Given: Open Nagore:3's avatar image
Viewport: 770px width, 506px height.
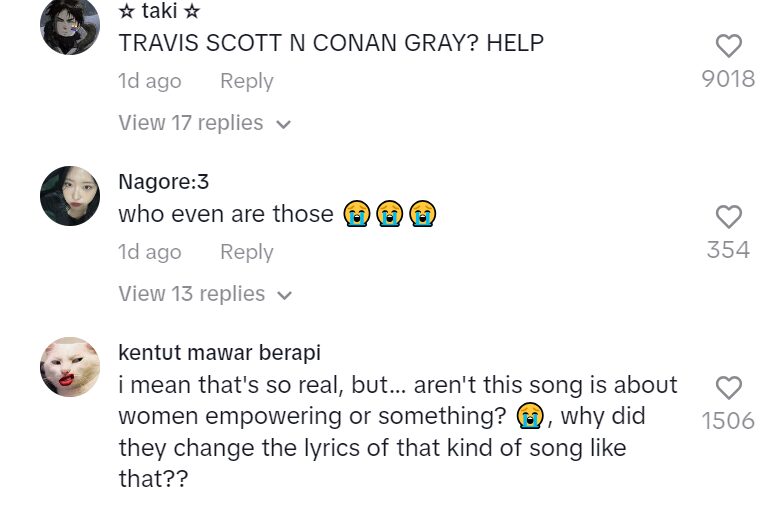Looking at the screenshot, I should [70, 196].
